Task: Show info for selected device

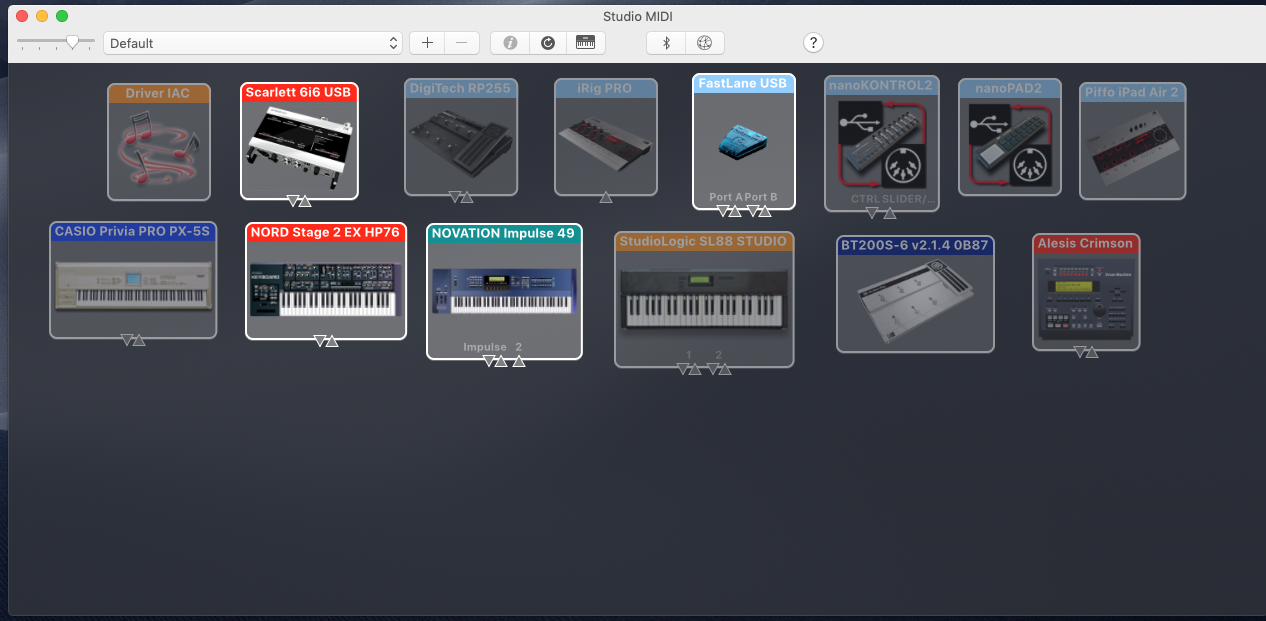Action: click(509, 43)
